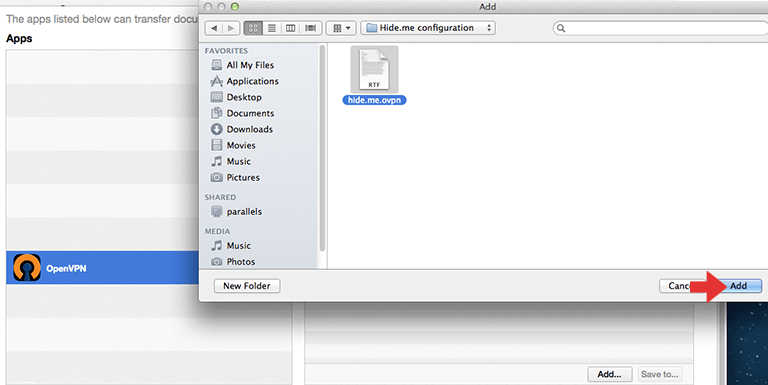The height and width of the screenshot is (385, 768).
Task: Go back with the left arrow
Action: tap(214, 28)
